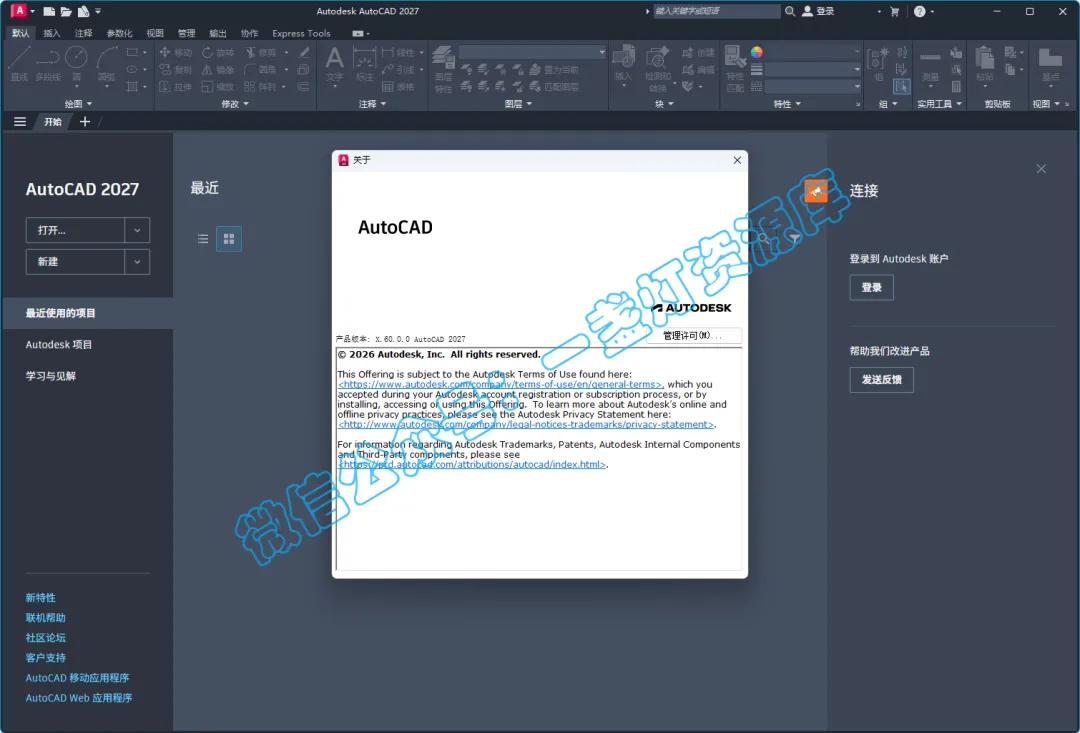Click the search magnifier icon in title bar

(x=790, y=11)
